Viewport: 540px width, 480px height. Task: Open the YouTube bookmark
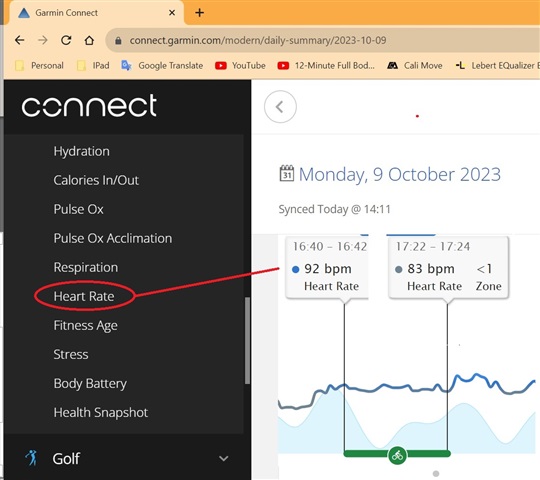(240, 65)
